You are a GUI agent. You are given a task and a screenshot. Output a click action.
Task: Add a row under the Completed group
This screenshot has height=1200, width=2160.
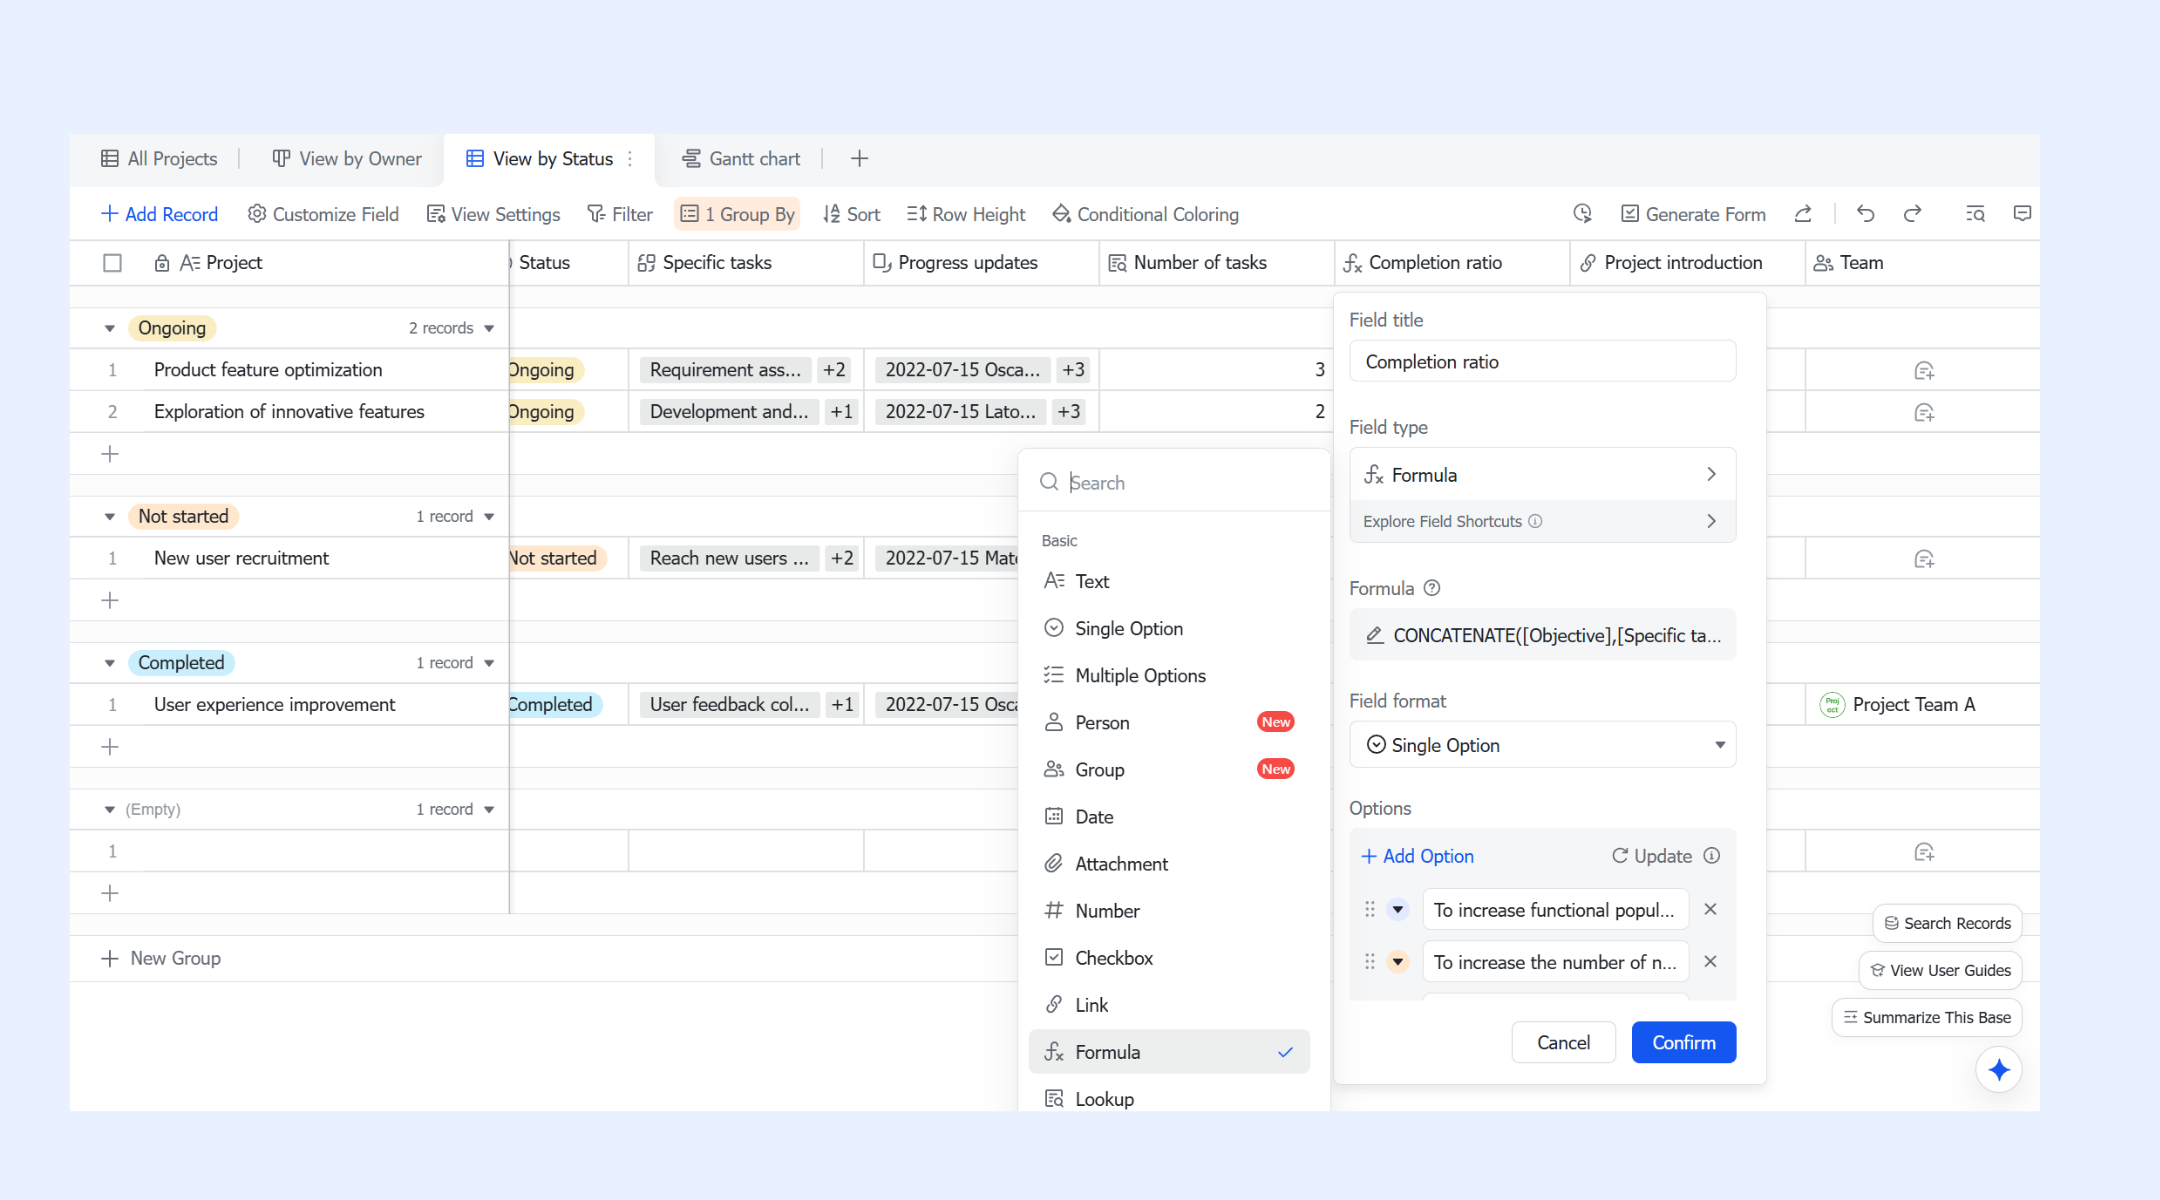point(110,747)
